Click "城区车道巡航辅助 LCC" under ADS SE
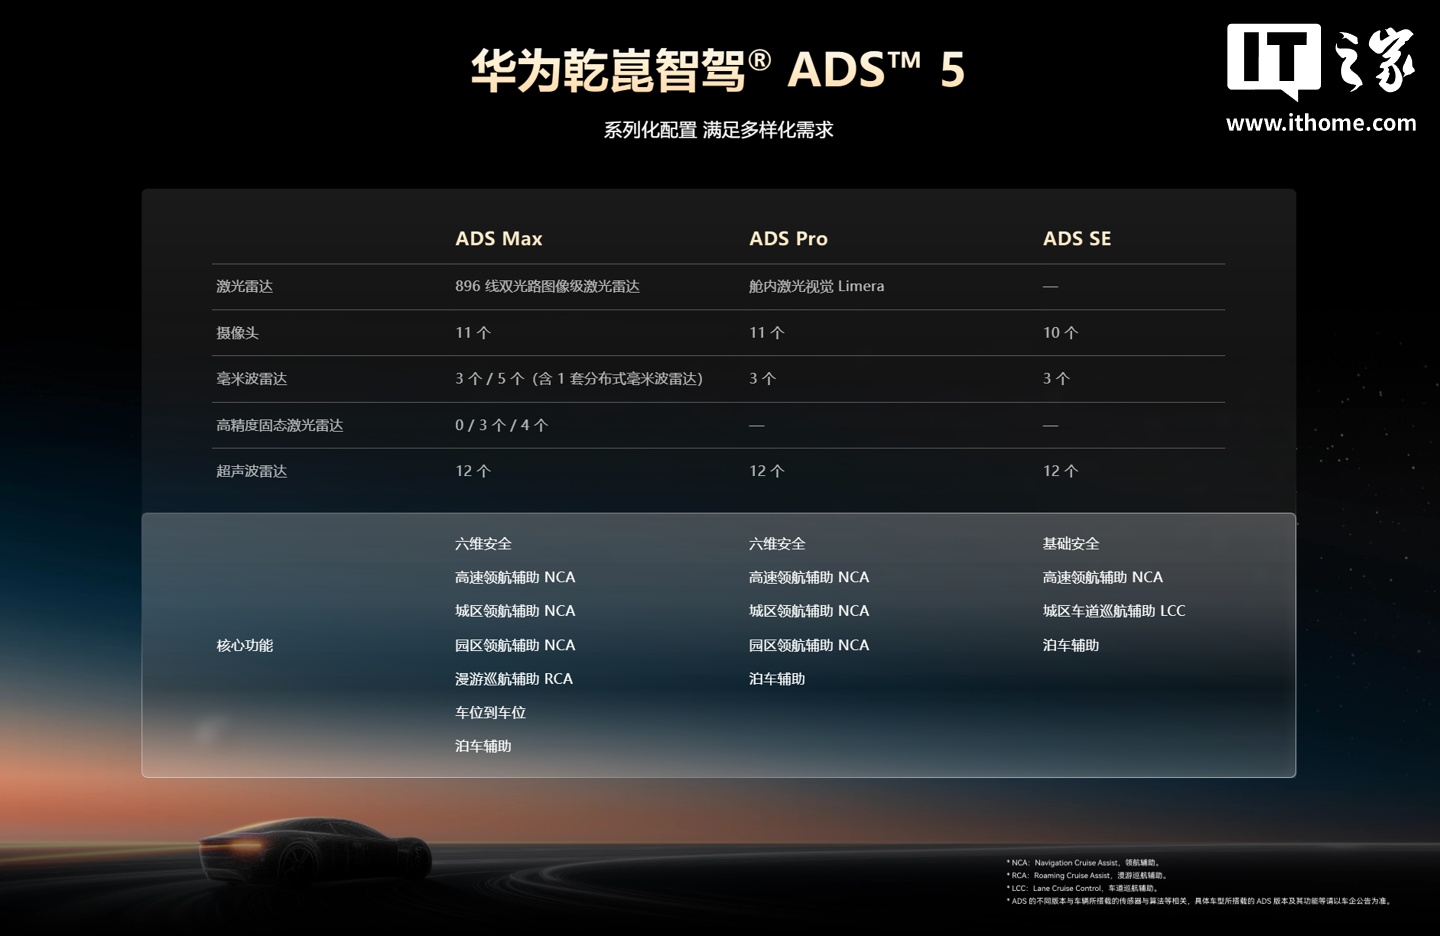The image size is (1440, 936). point(1114,611)
